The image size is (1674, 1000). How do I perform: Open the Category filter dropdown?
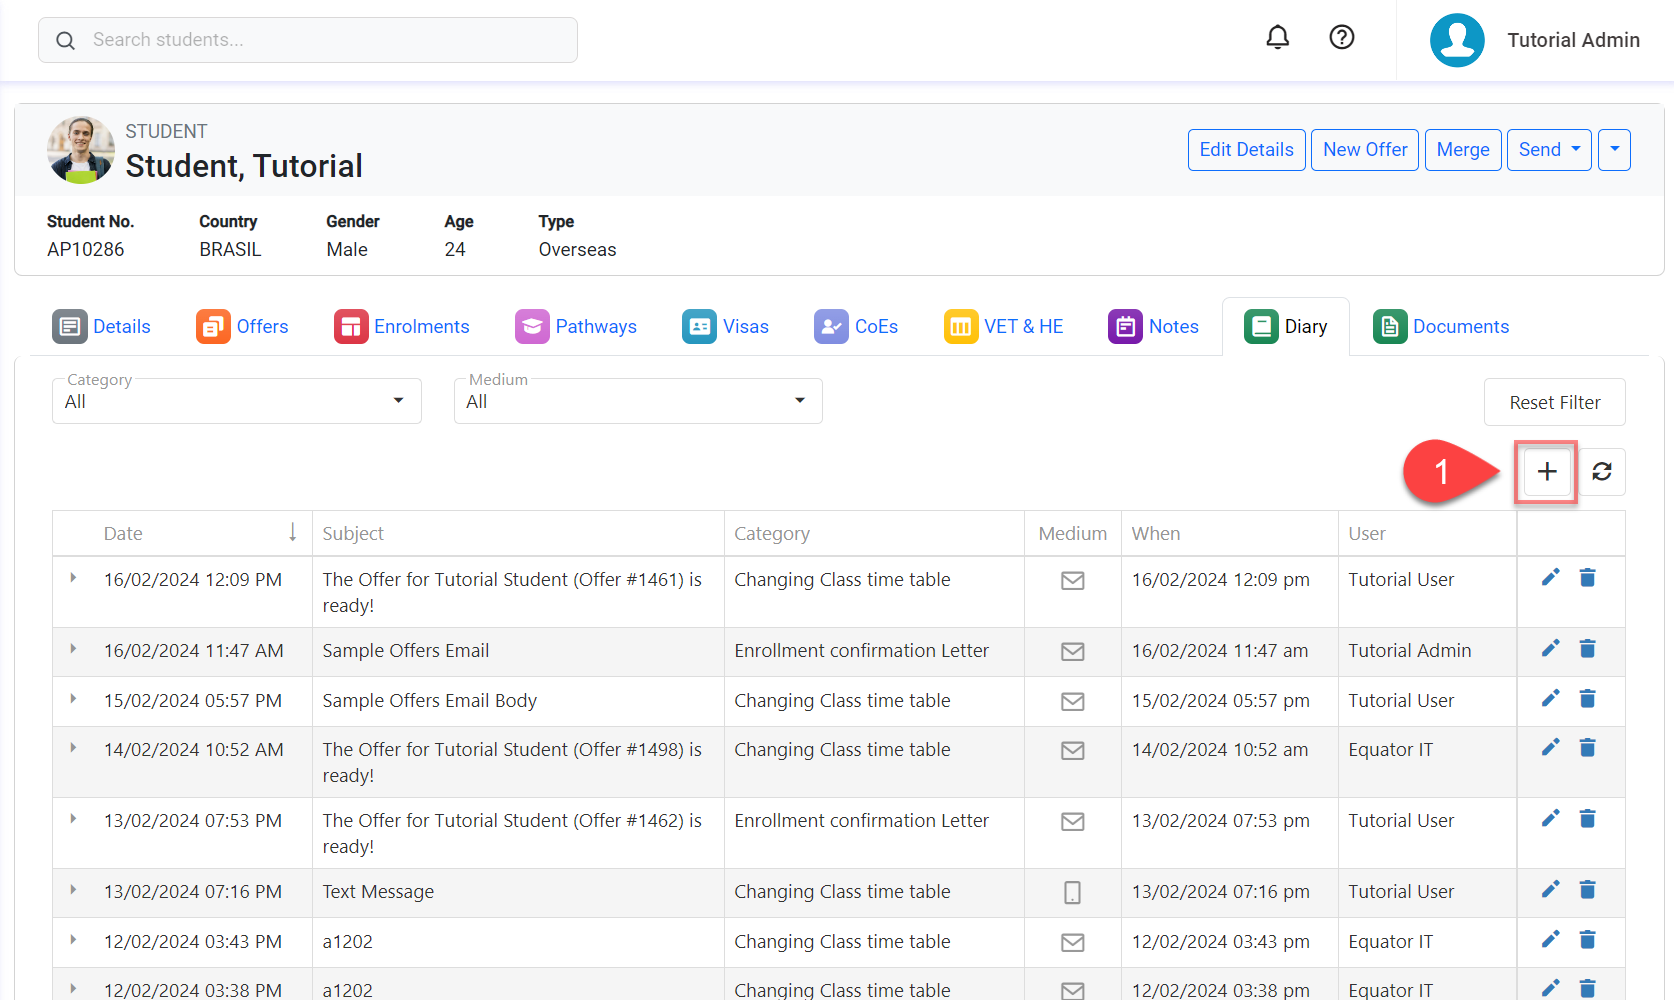[236, 401]
